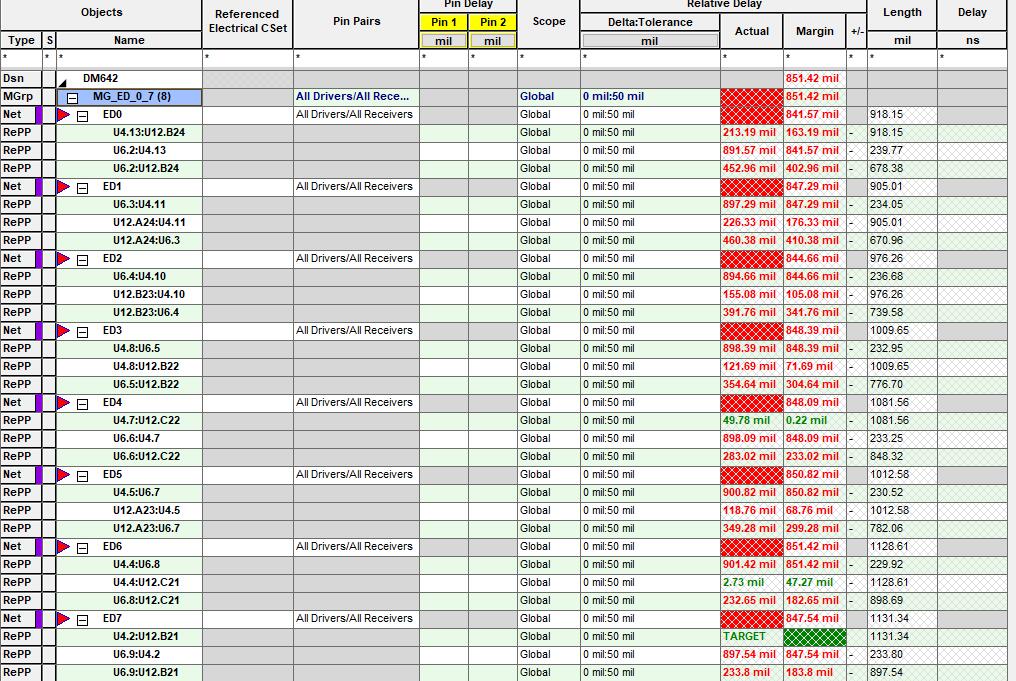Select the Pin 2 column header
This screenshot has height=681, width=1016.
click(x=493, y=22)
